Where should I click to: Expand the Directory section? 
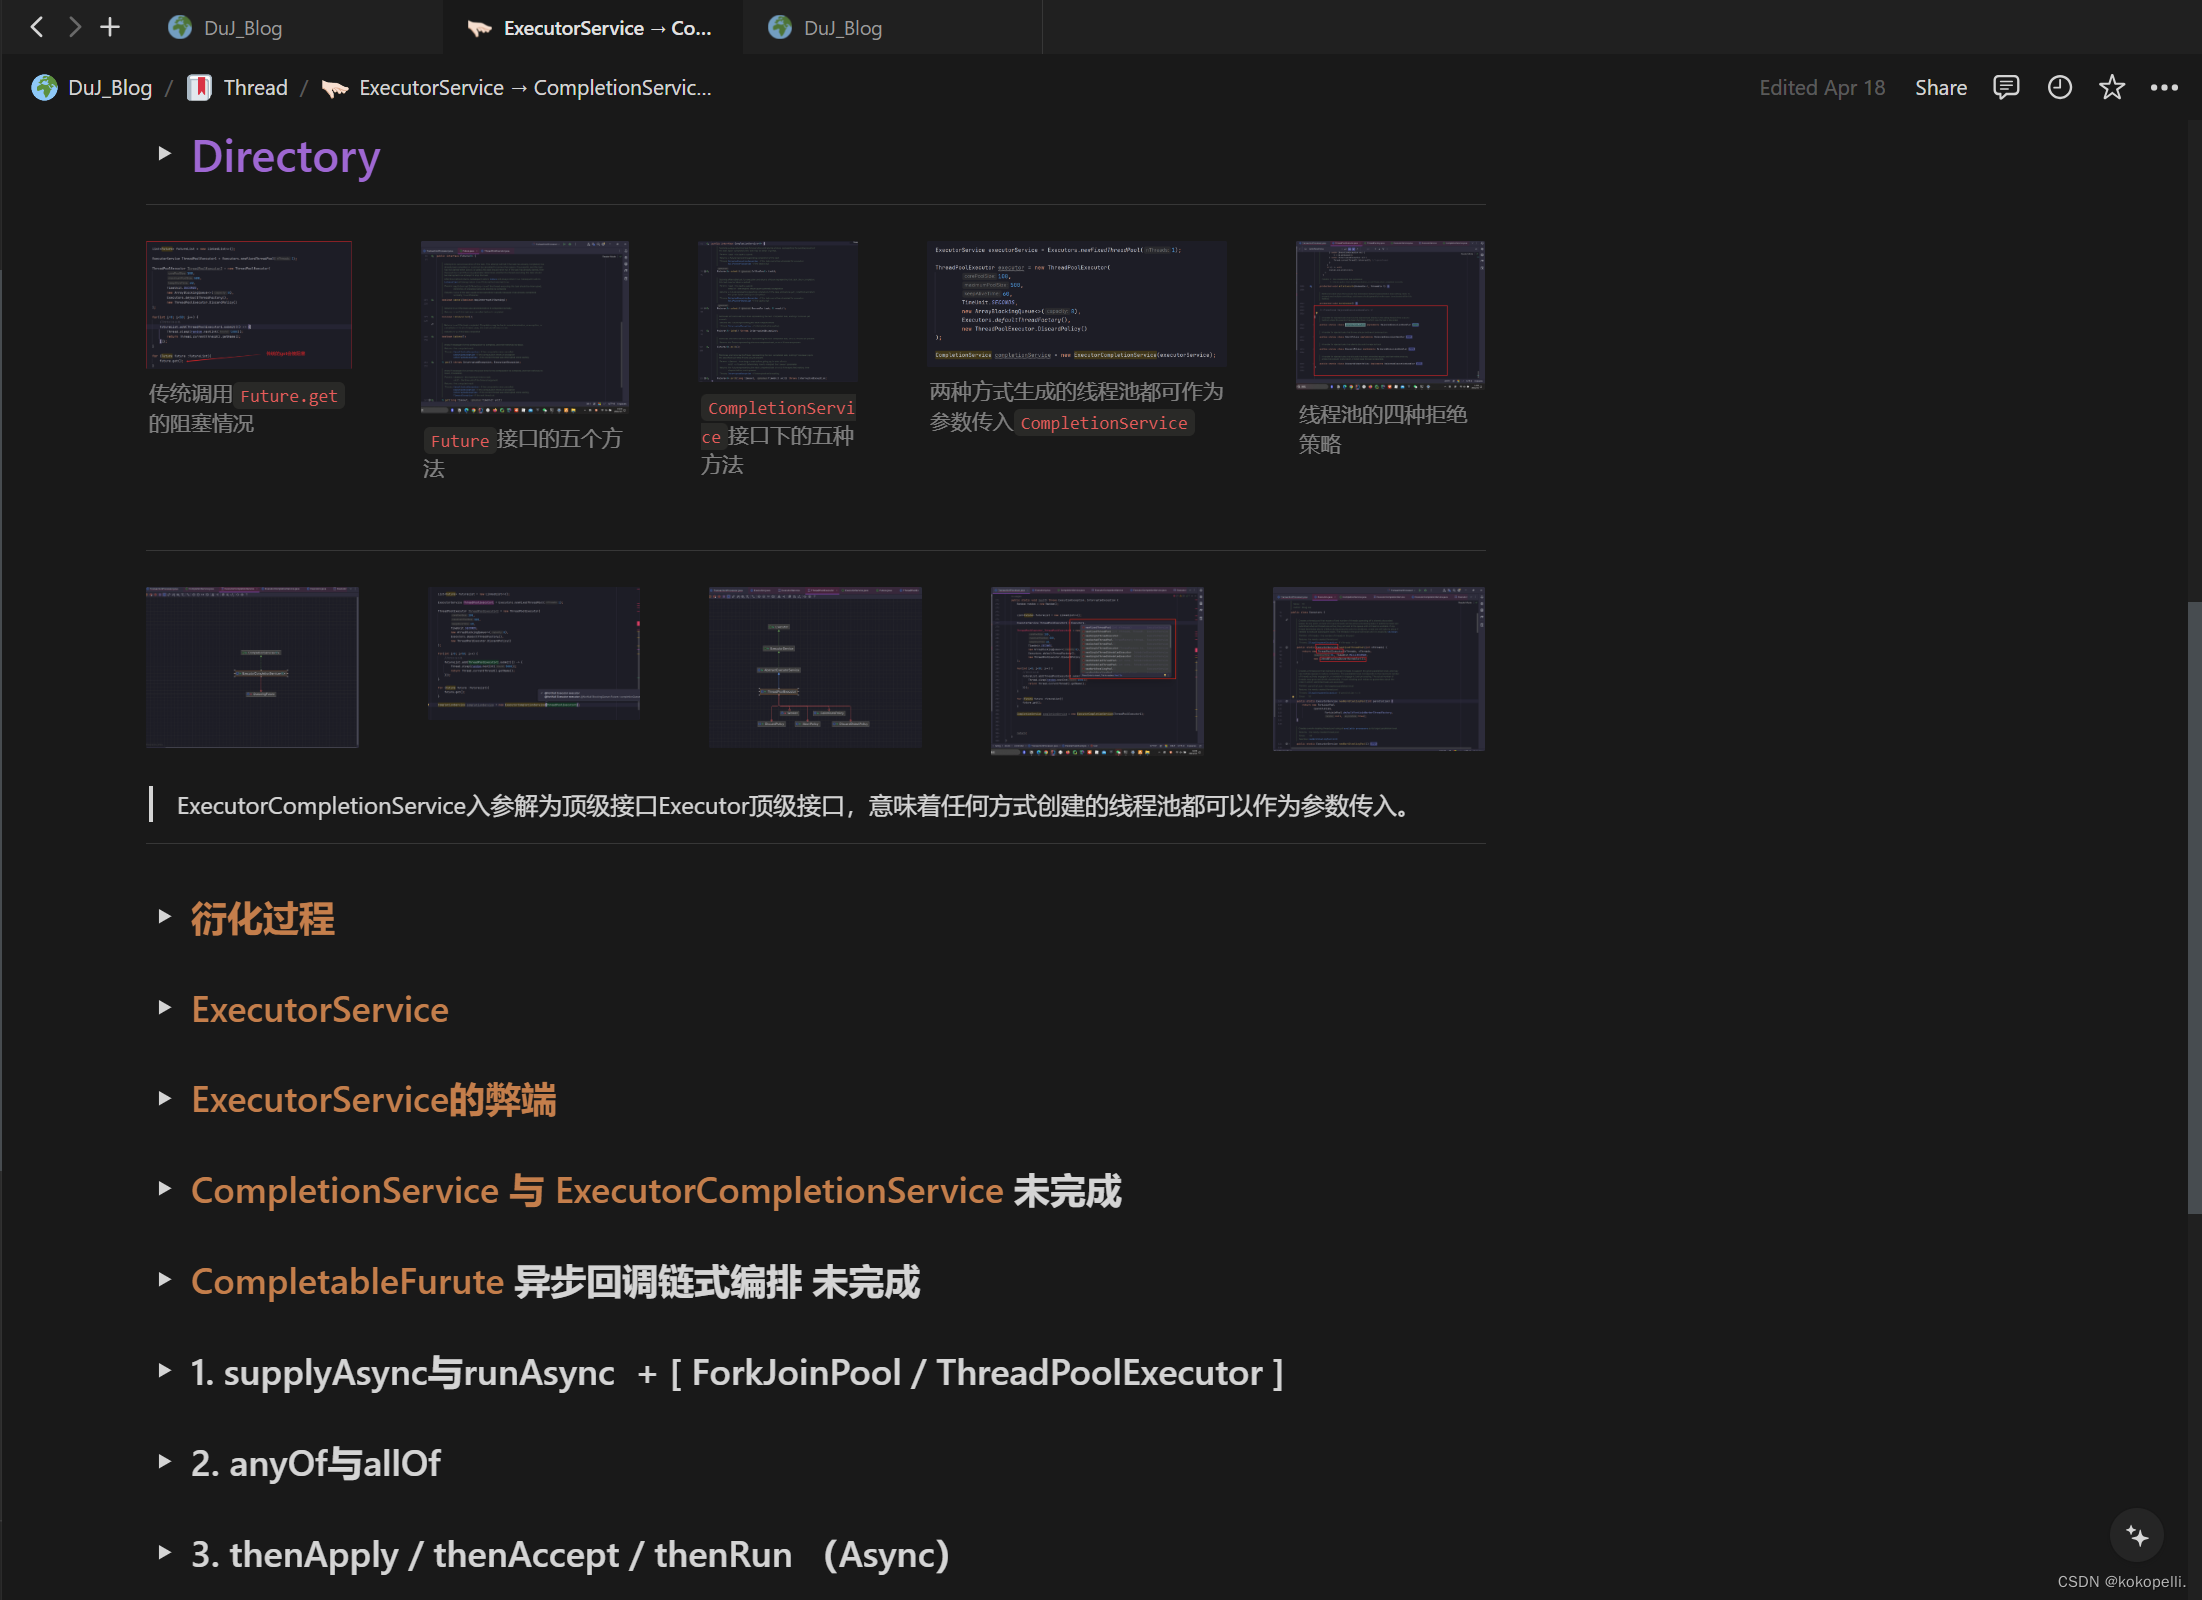pyautogui.click(x=166, y=153)
